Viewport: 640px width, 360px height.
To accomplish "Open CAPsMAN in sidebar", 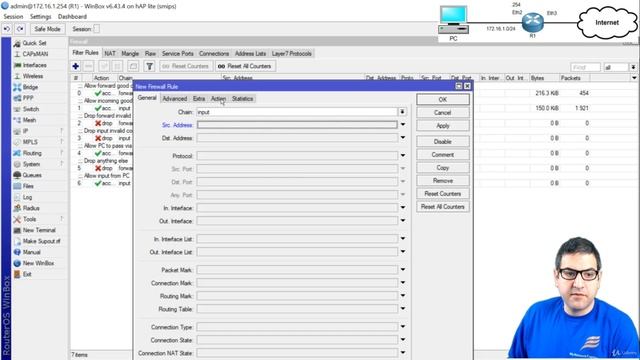I will pos(35,54).
